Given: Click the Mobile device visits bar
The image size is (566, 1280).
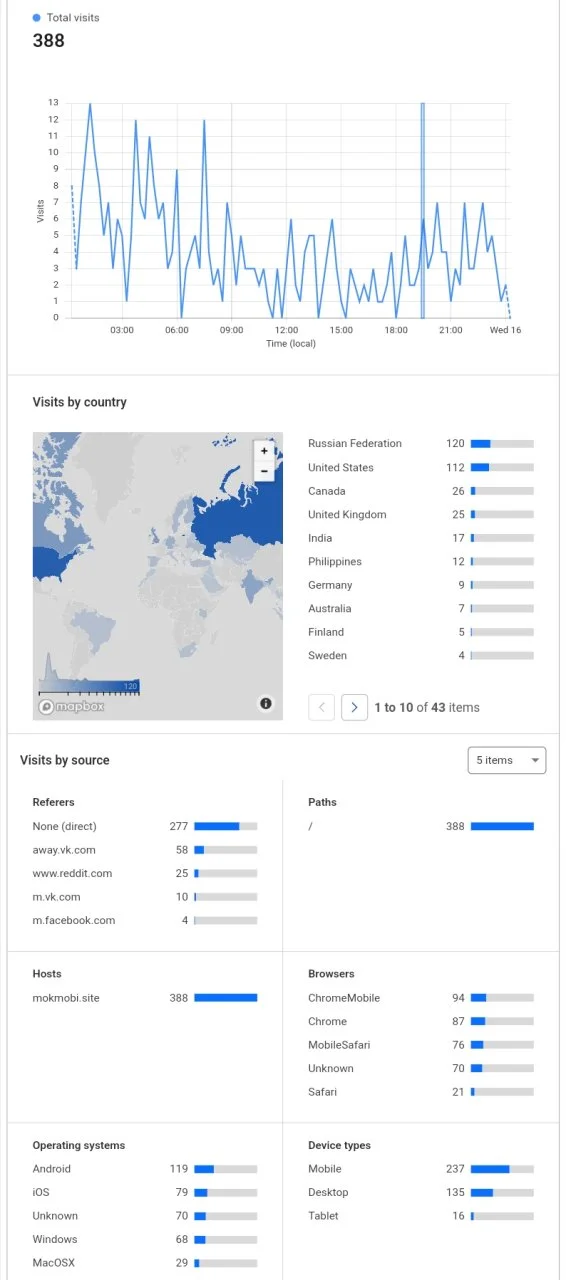Looking at the screenshot, I should 502,1168.
